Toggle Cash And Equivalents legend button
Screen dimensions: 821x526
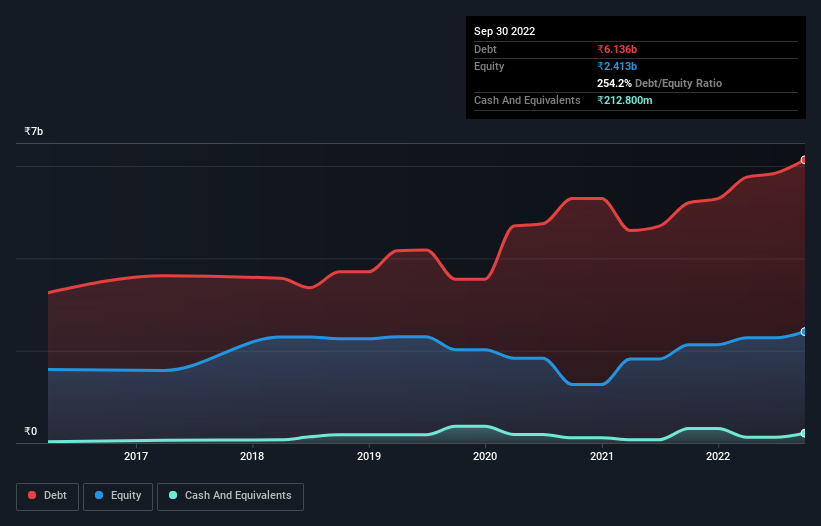pyautogui.click(x=230, y=496)
